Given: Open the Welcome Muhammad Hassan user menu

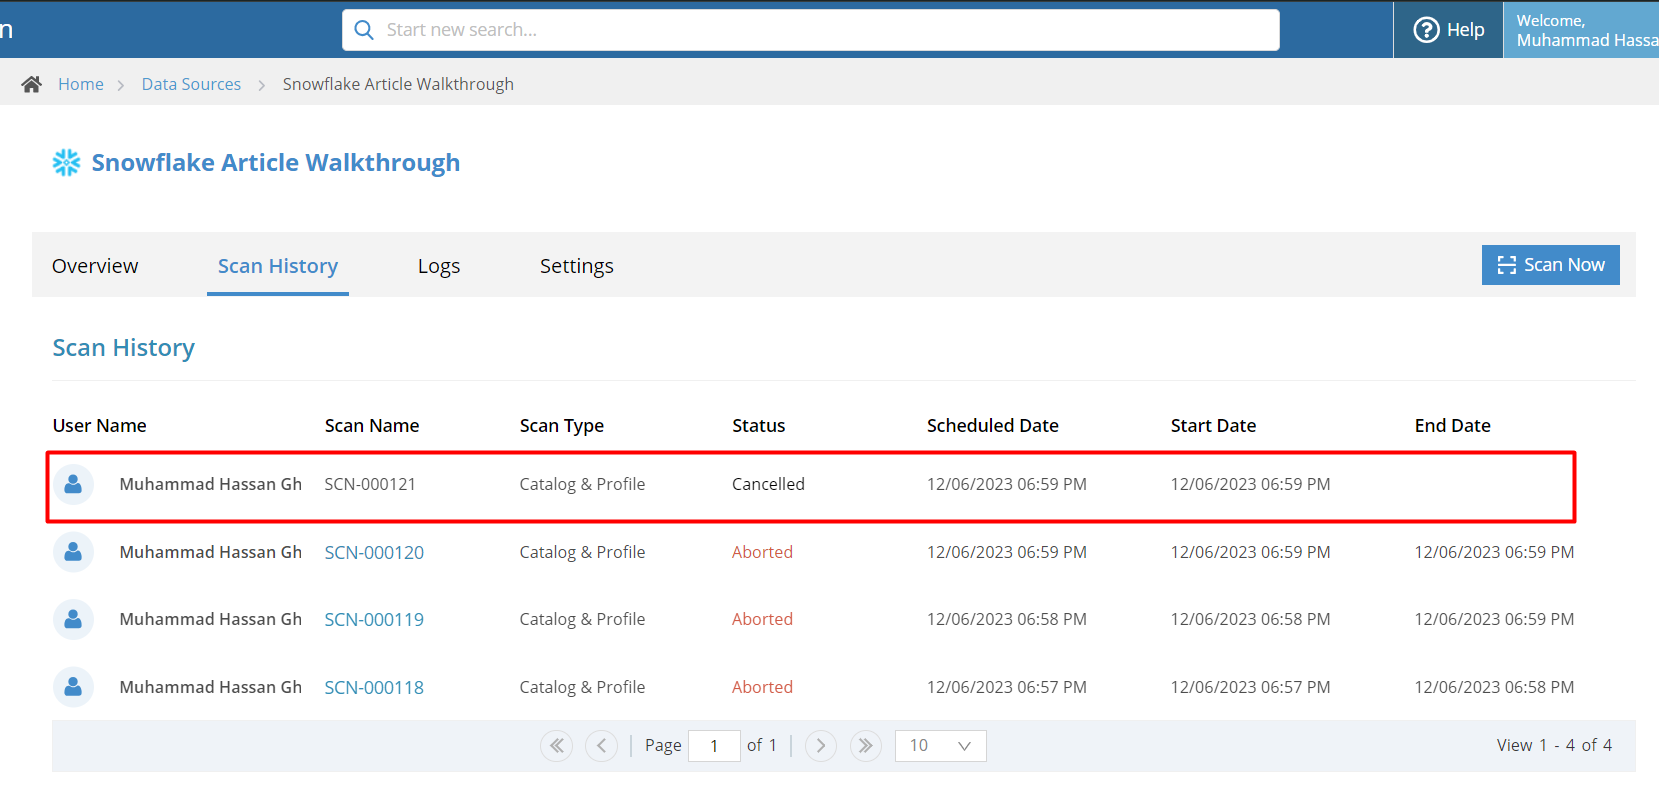Looking at the screenshot, I should (1581, 30).
